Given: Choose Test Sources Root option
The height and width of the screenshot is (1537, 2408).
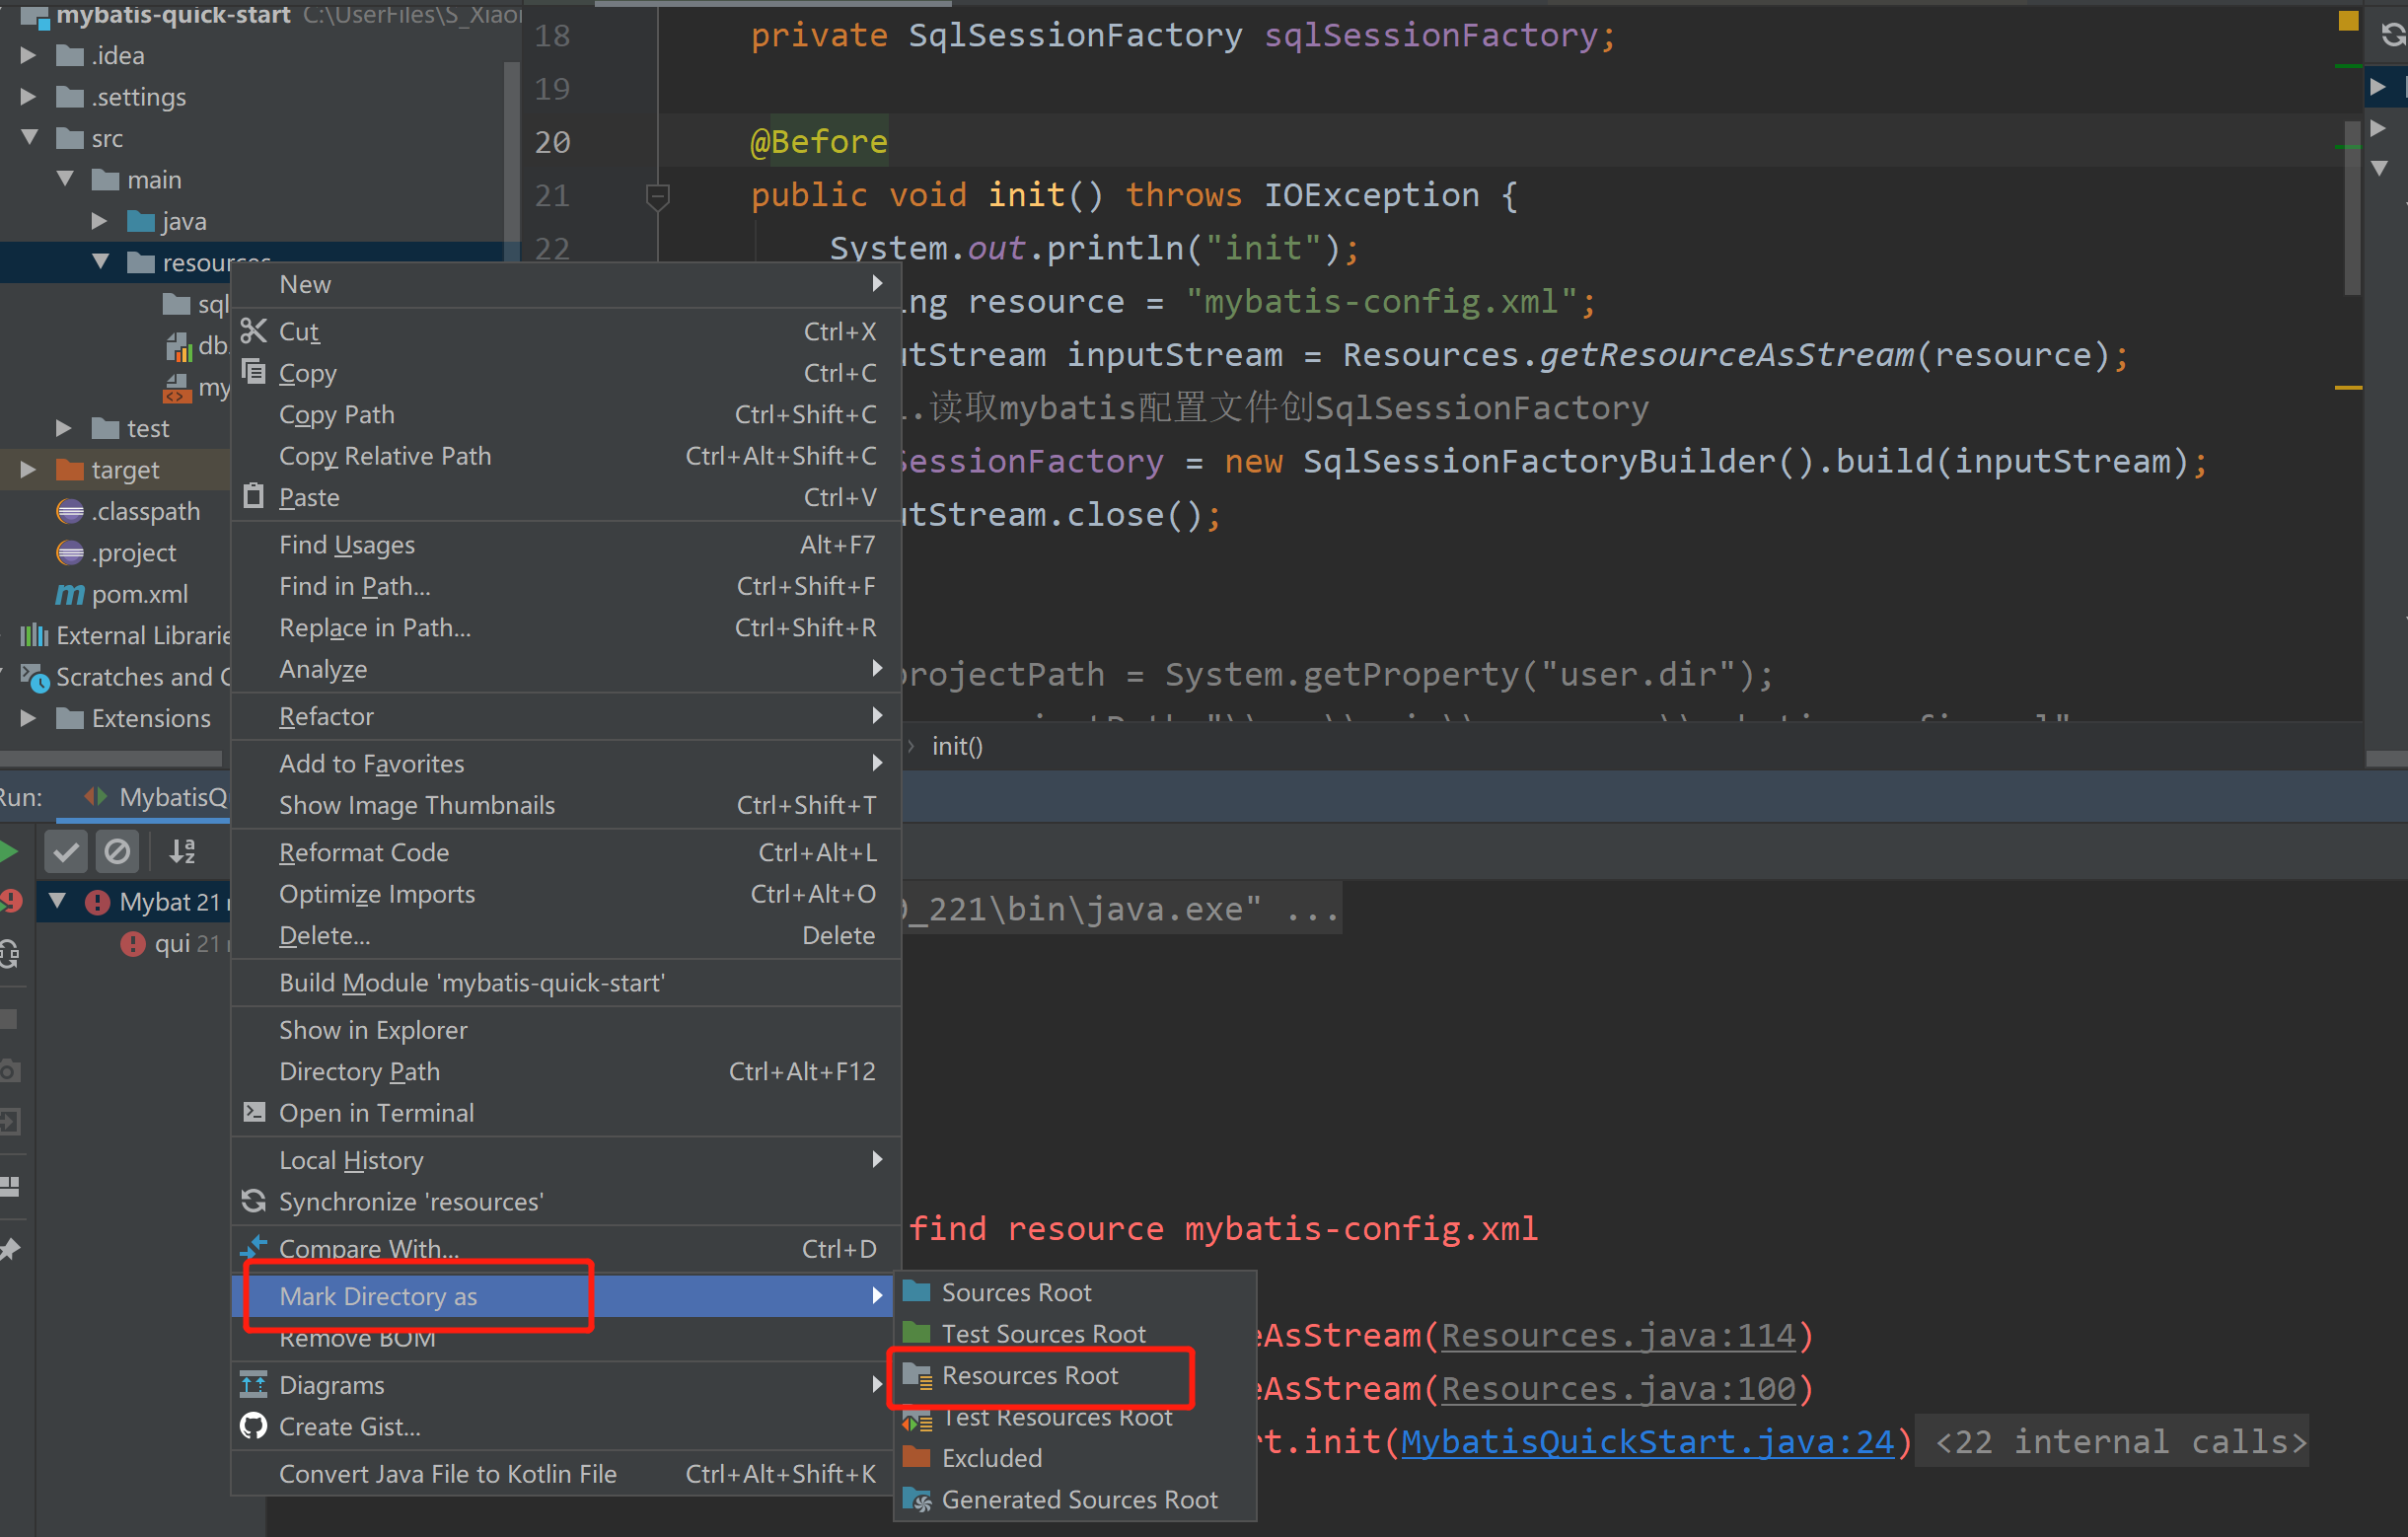Looking at the screenshot, I should [x=1042, y=1333].
